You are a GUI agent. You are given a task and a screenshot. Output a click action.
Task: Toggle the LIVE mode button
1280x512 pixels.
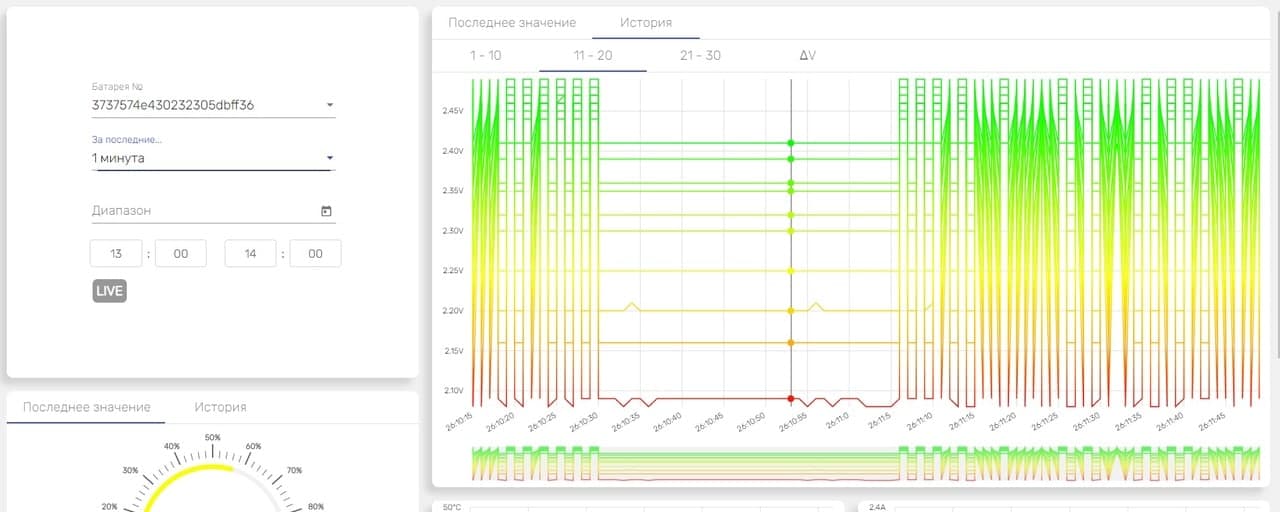(109, 291)
